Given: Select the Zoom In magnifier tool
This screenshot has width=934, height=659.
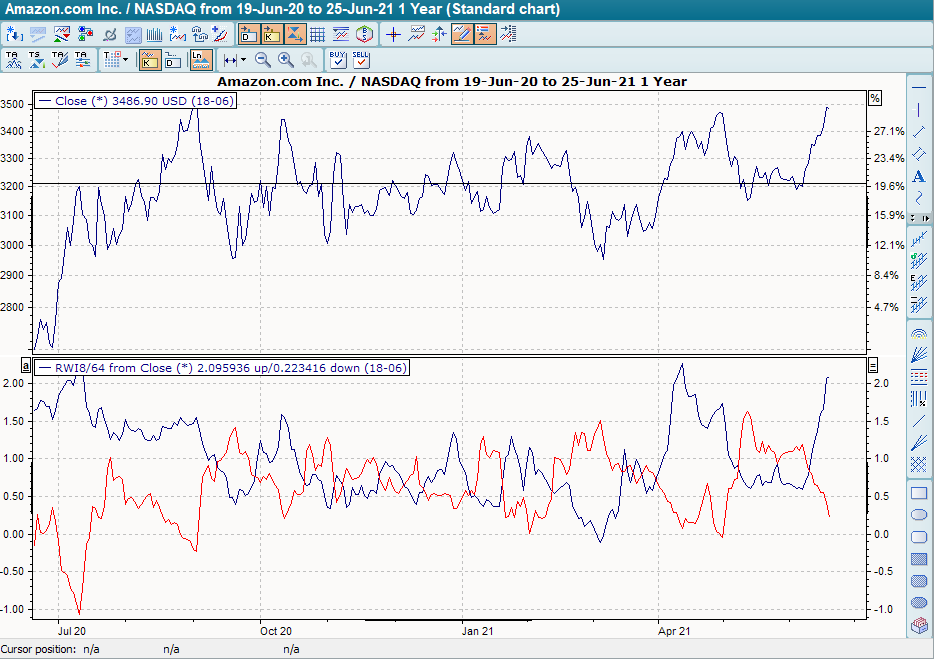Looking at the screenshot, I should 284,59.
